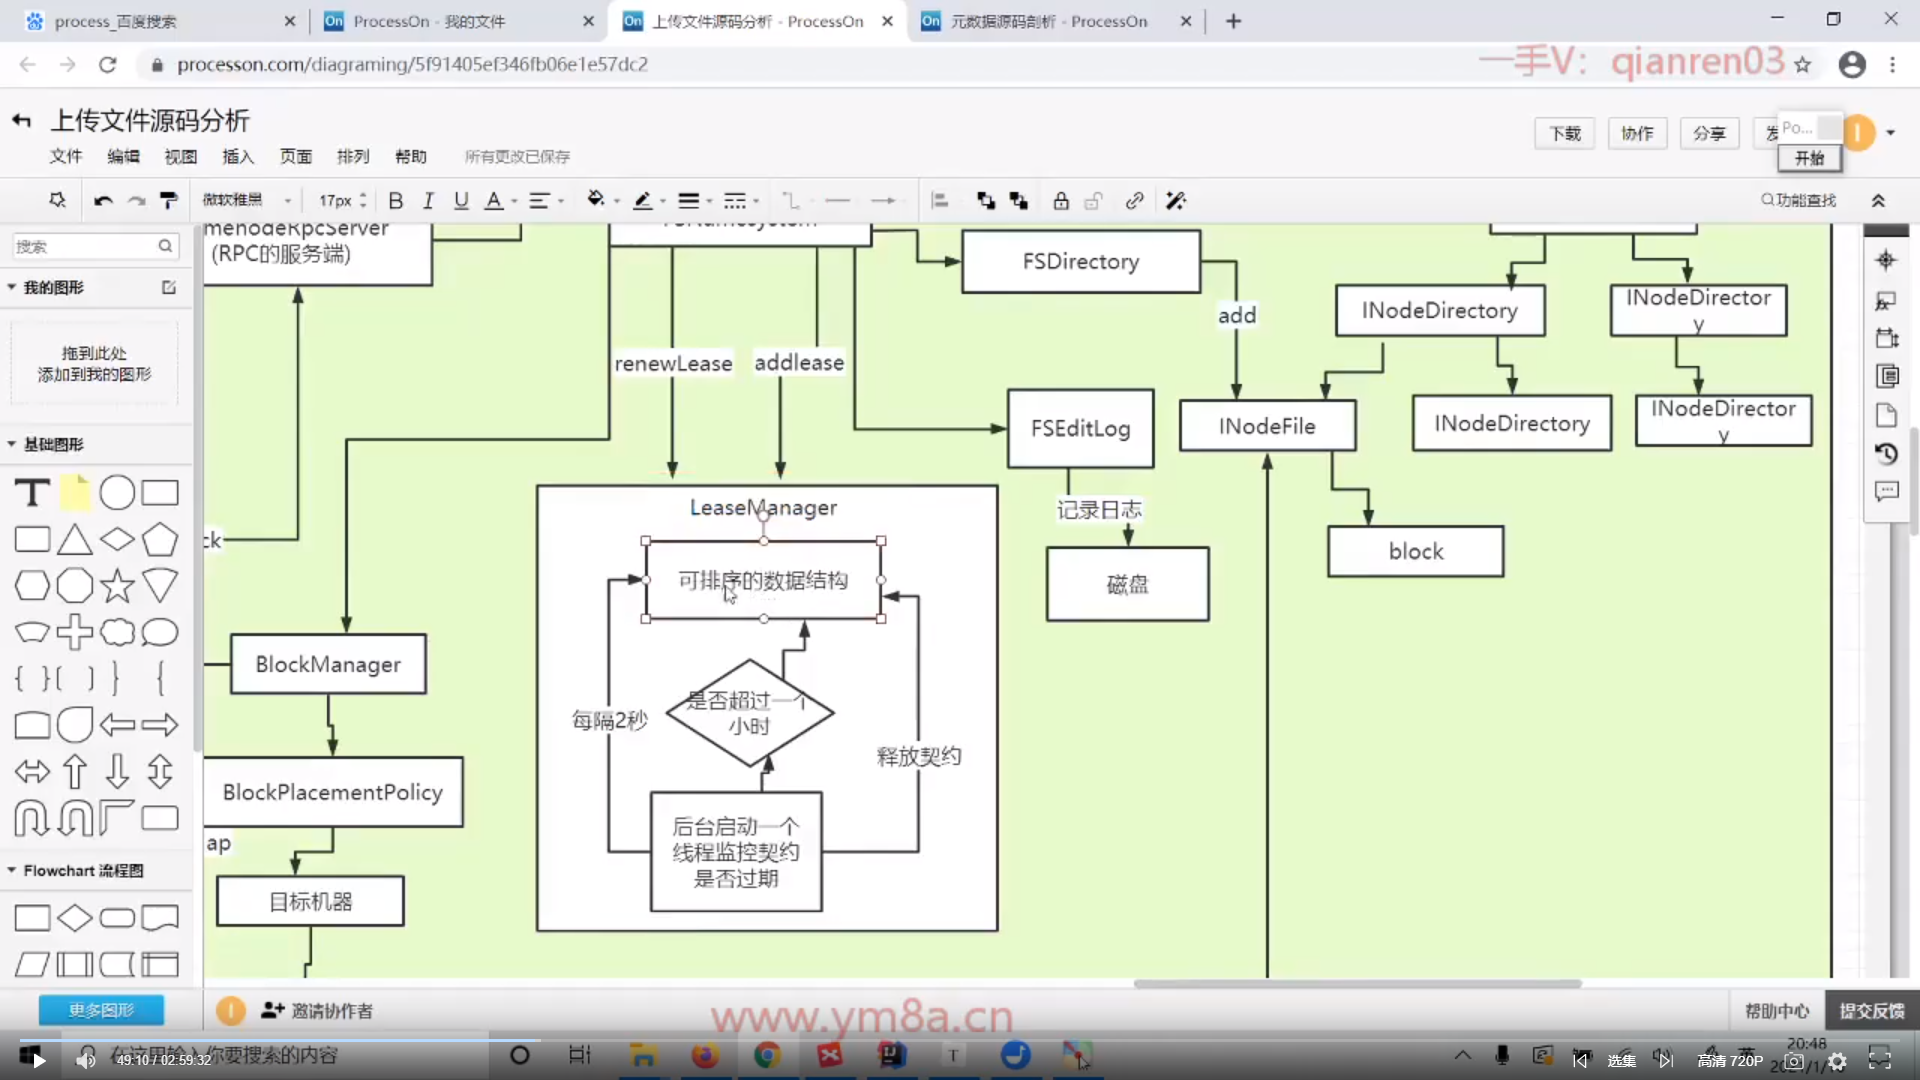This screenshot has height=1080, width=1920.
Task: Click the comment bubble icon in right panel
Action: click(x=1886, y=492)
